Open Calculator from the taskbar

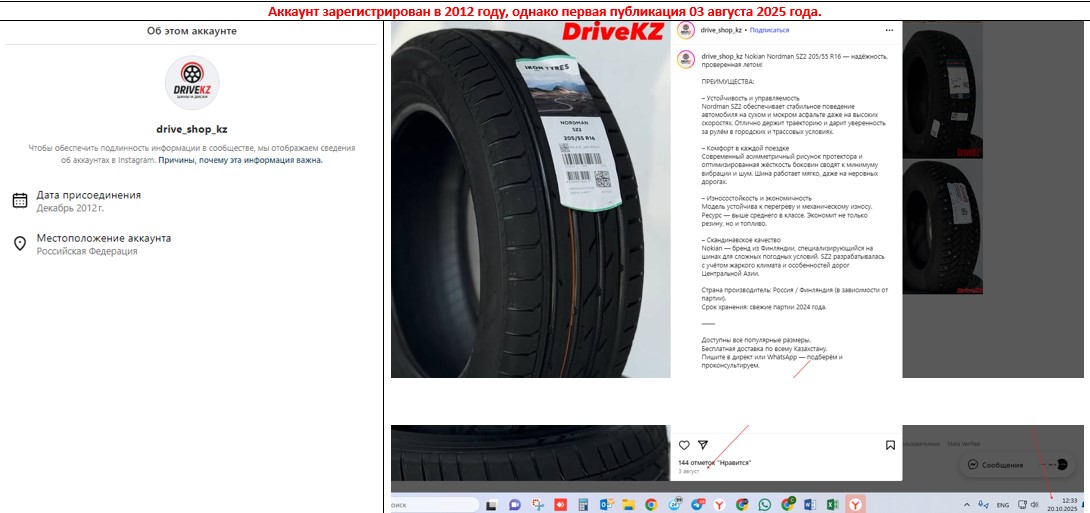pos(583,505)
